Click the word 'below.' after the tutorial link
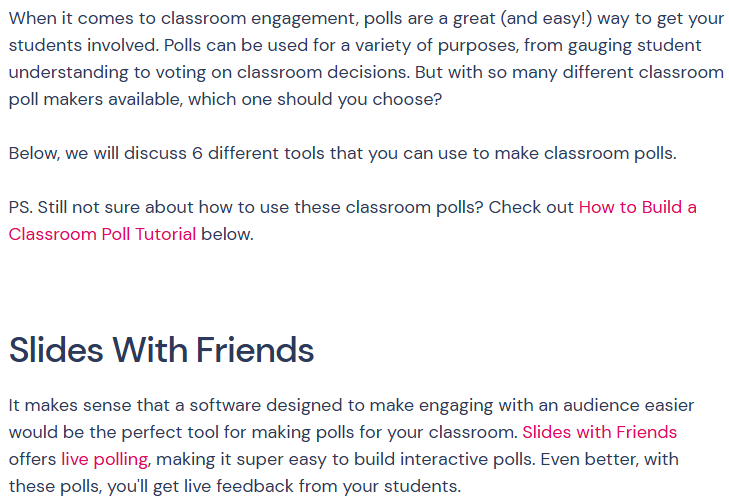The height and width of the screenshot is (499, 729). coord(227,234)
